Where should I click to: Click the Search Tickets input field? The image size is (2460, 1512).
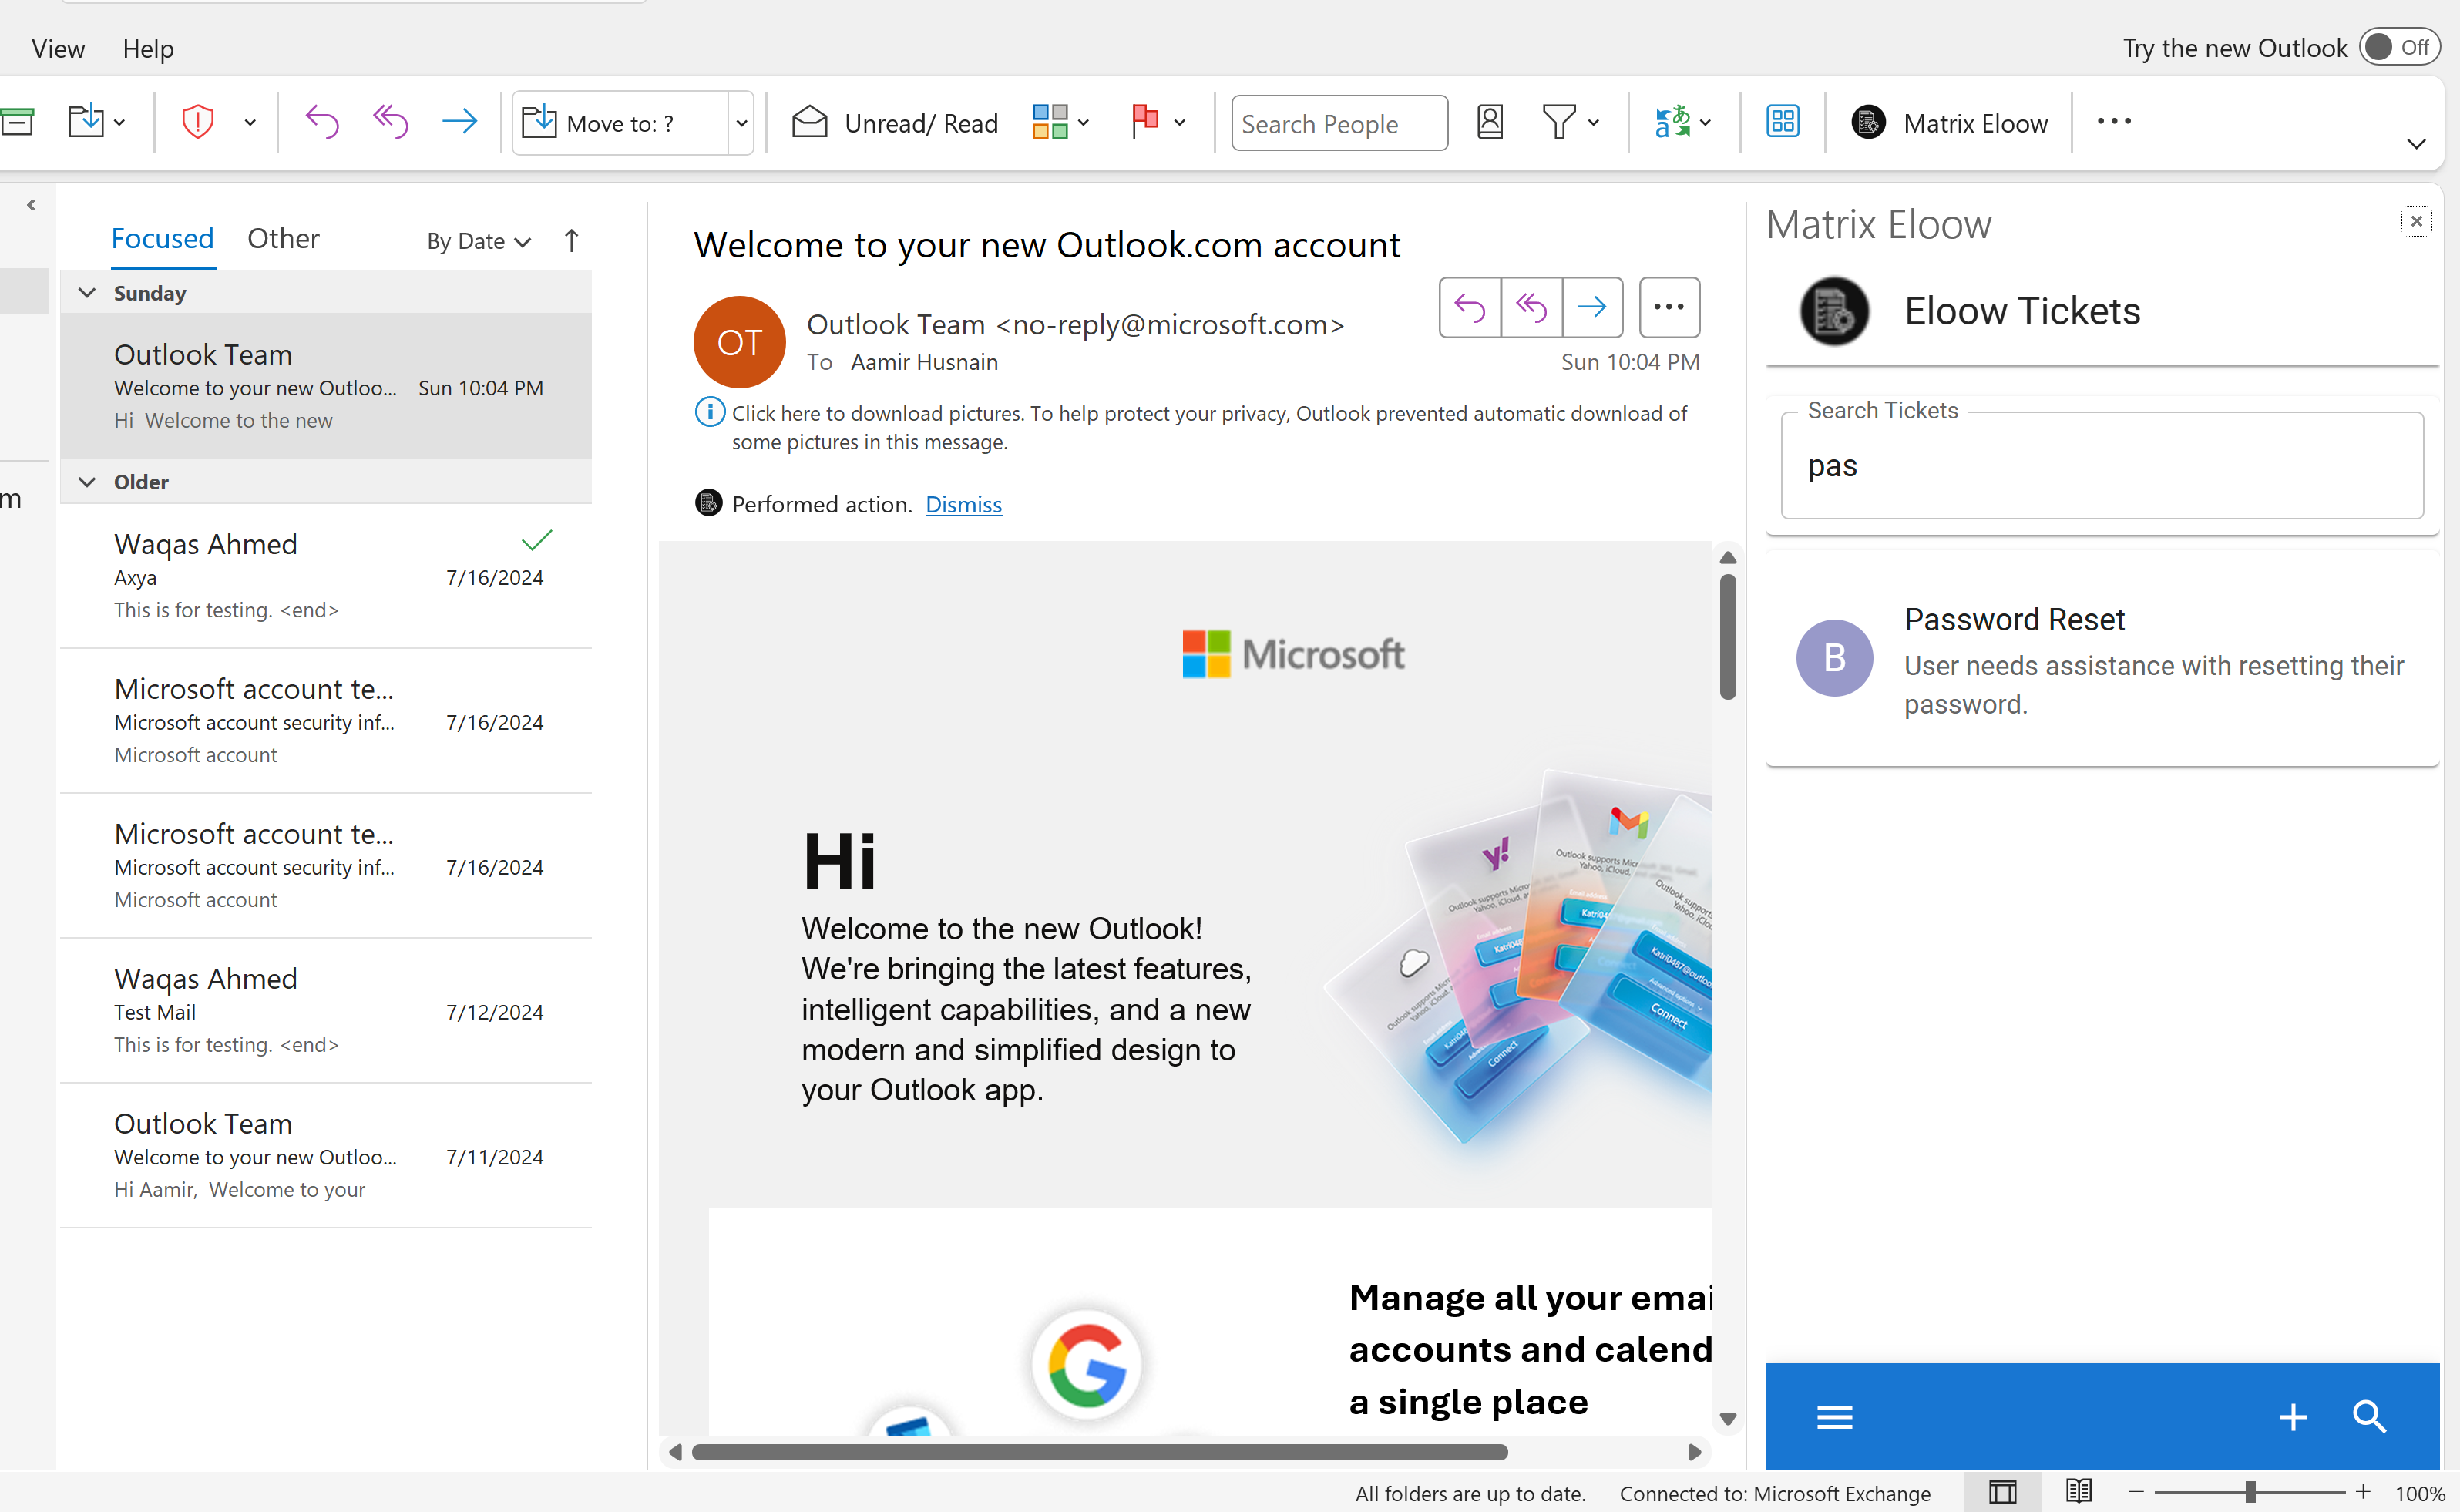click(x=2101, y=466)
